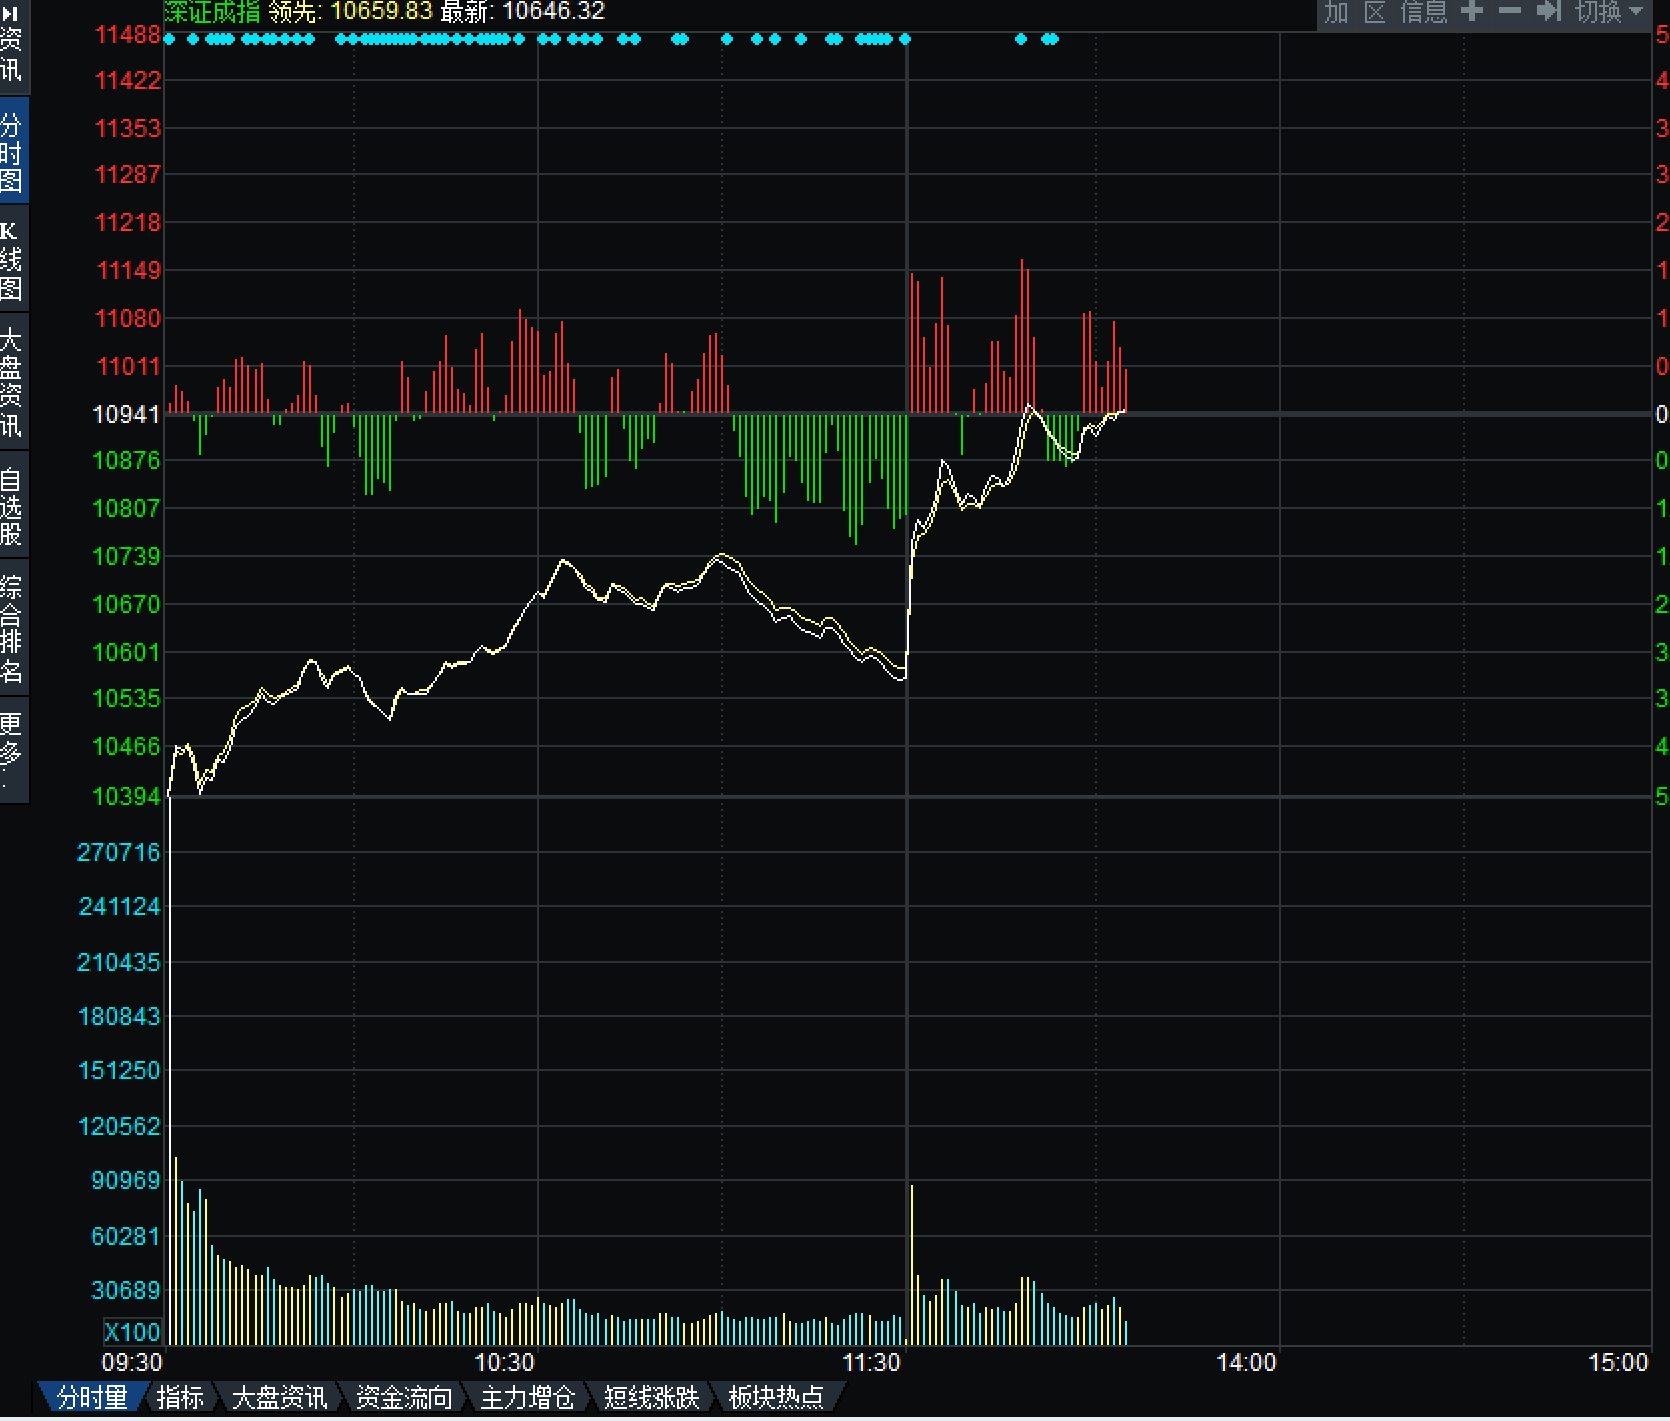Click the arrow-to-bar jump icon

(x=1548, y=12)
